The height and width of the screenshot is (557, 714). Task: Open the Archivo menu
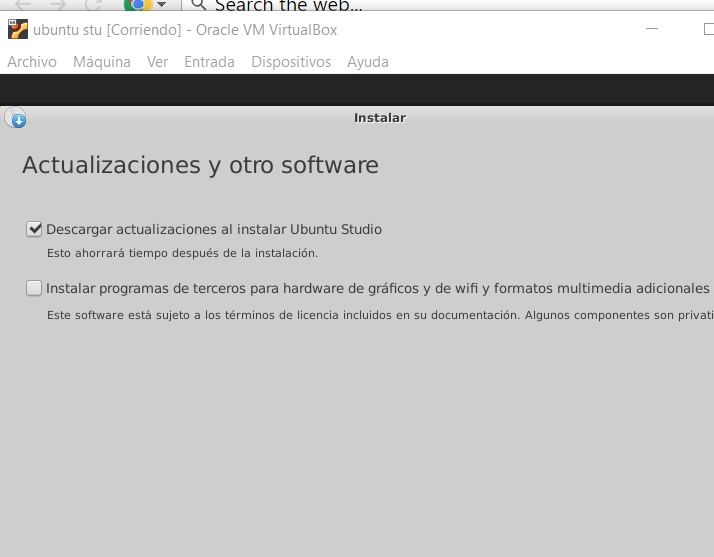[32, 62]
